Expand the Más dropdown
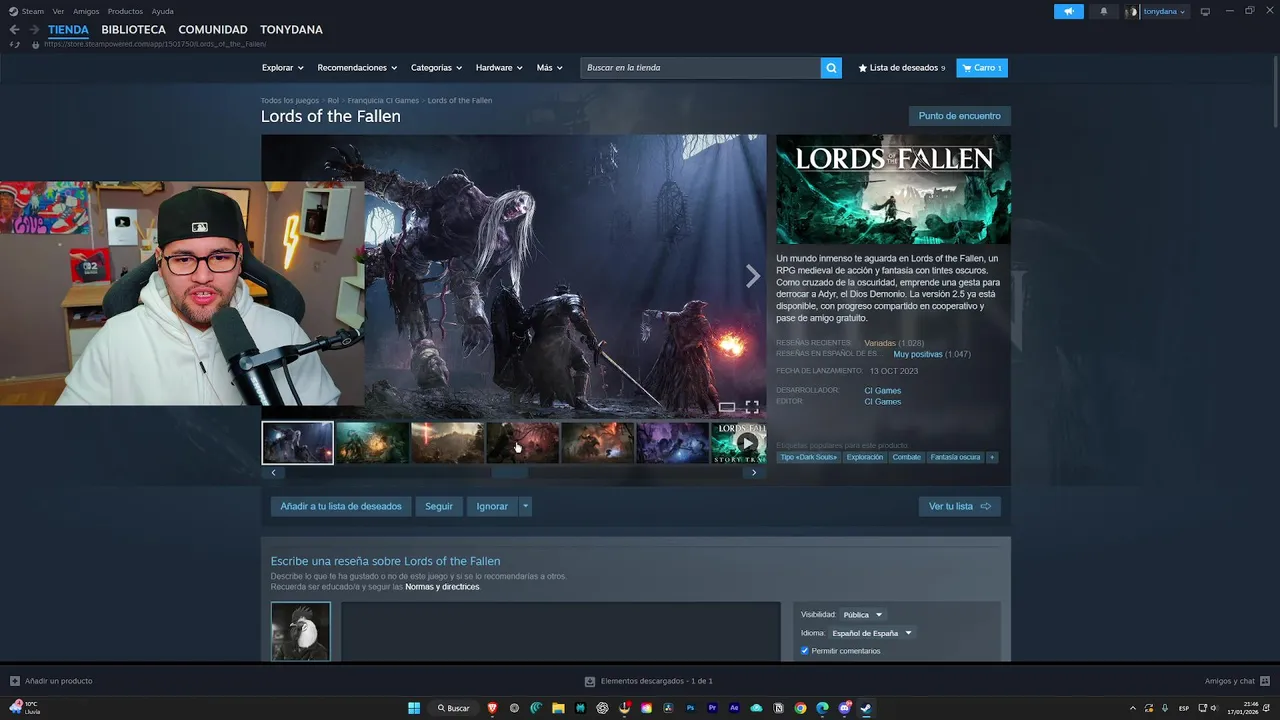 (549, 68)
